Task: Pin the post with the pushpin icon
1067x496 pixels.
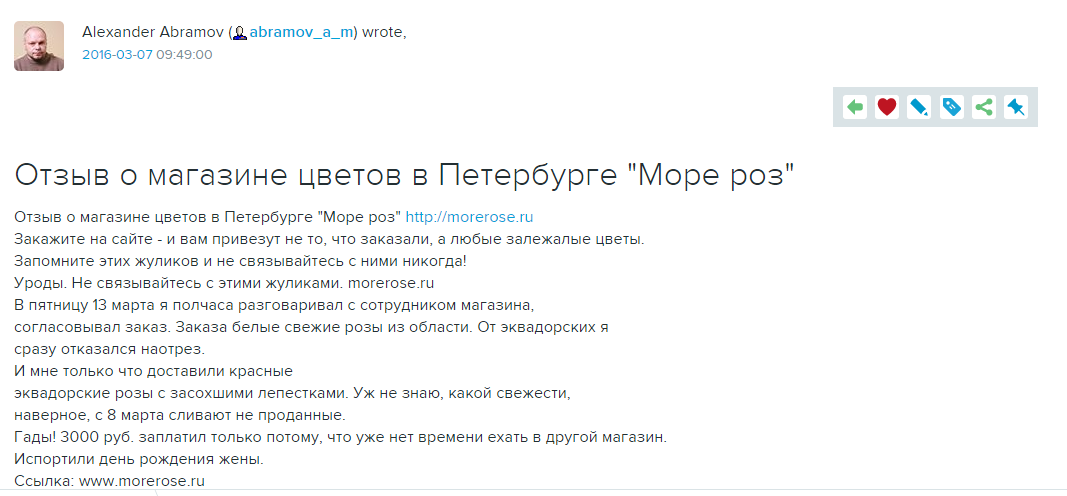Action: pos(1016,107)
